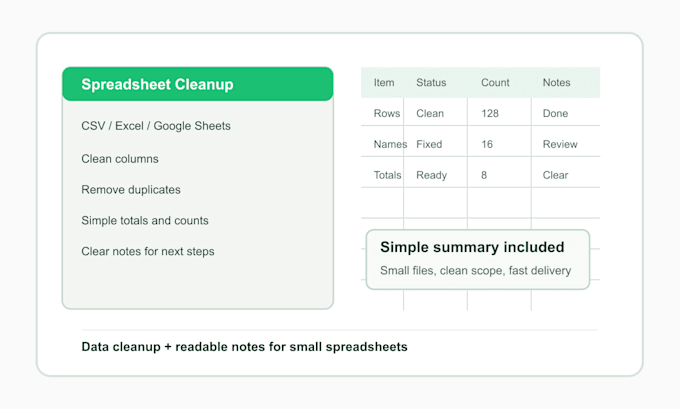680x409 pixels.
Task: Click the 'Count' column header
Action: 495,82
